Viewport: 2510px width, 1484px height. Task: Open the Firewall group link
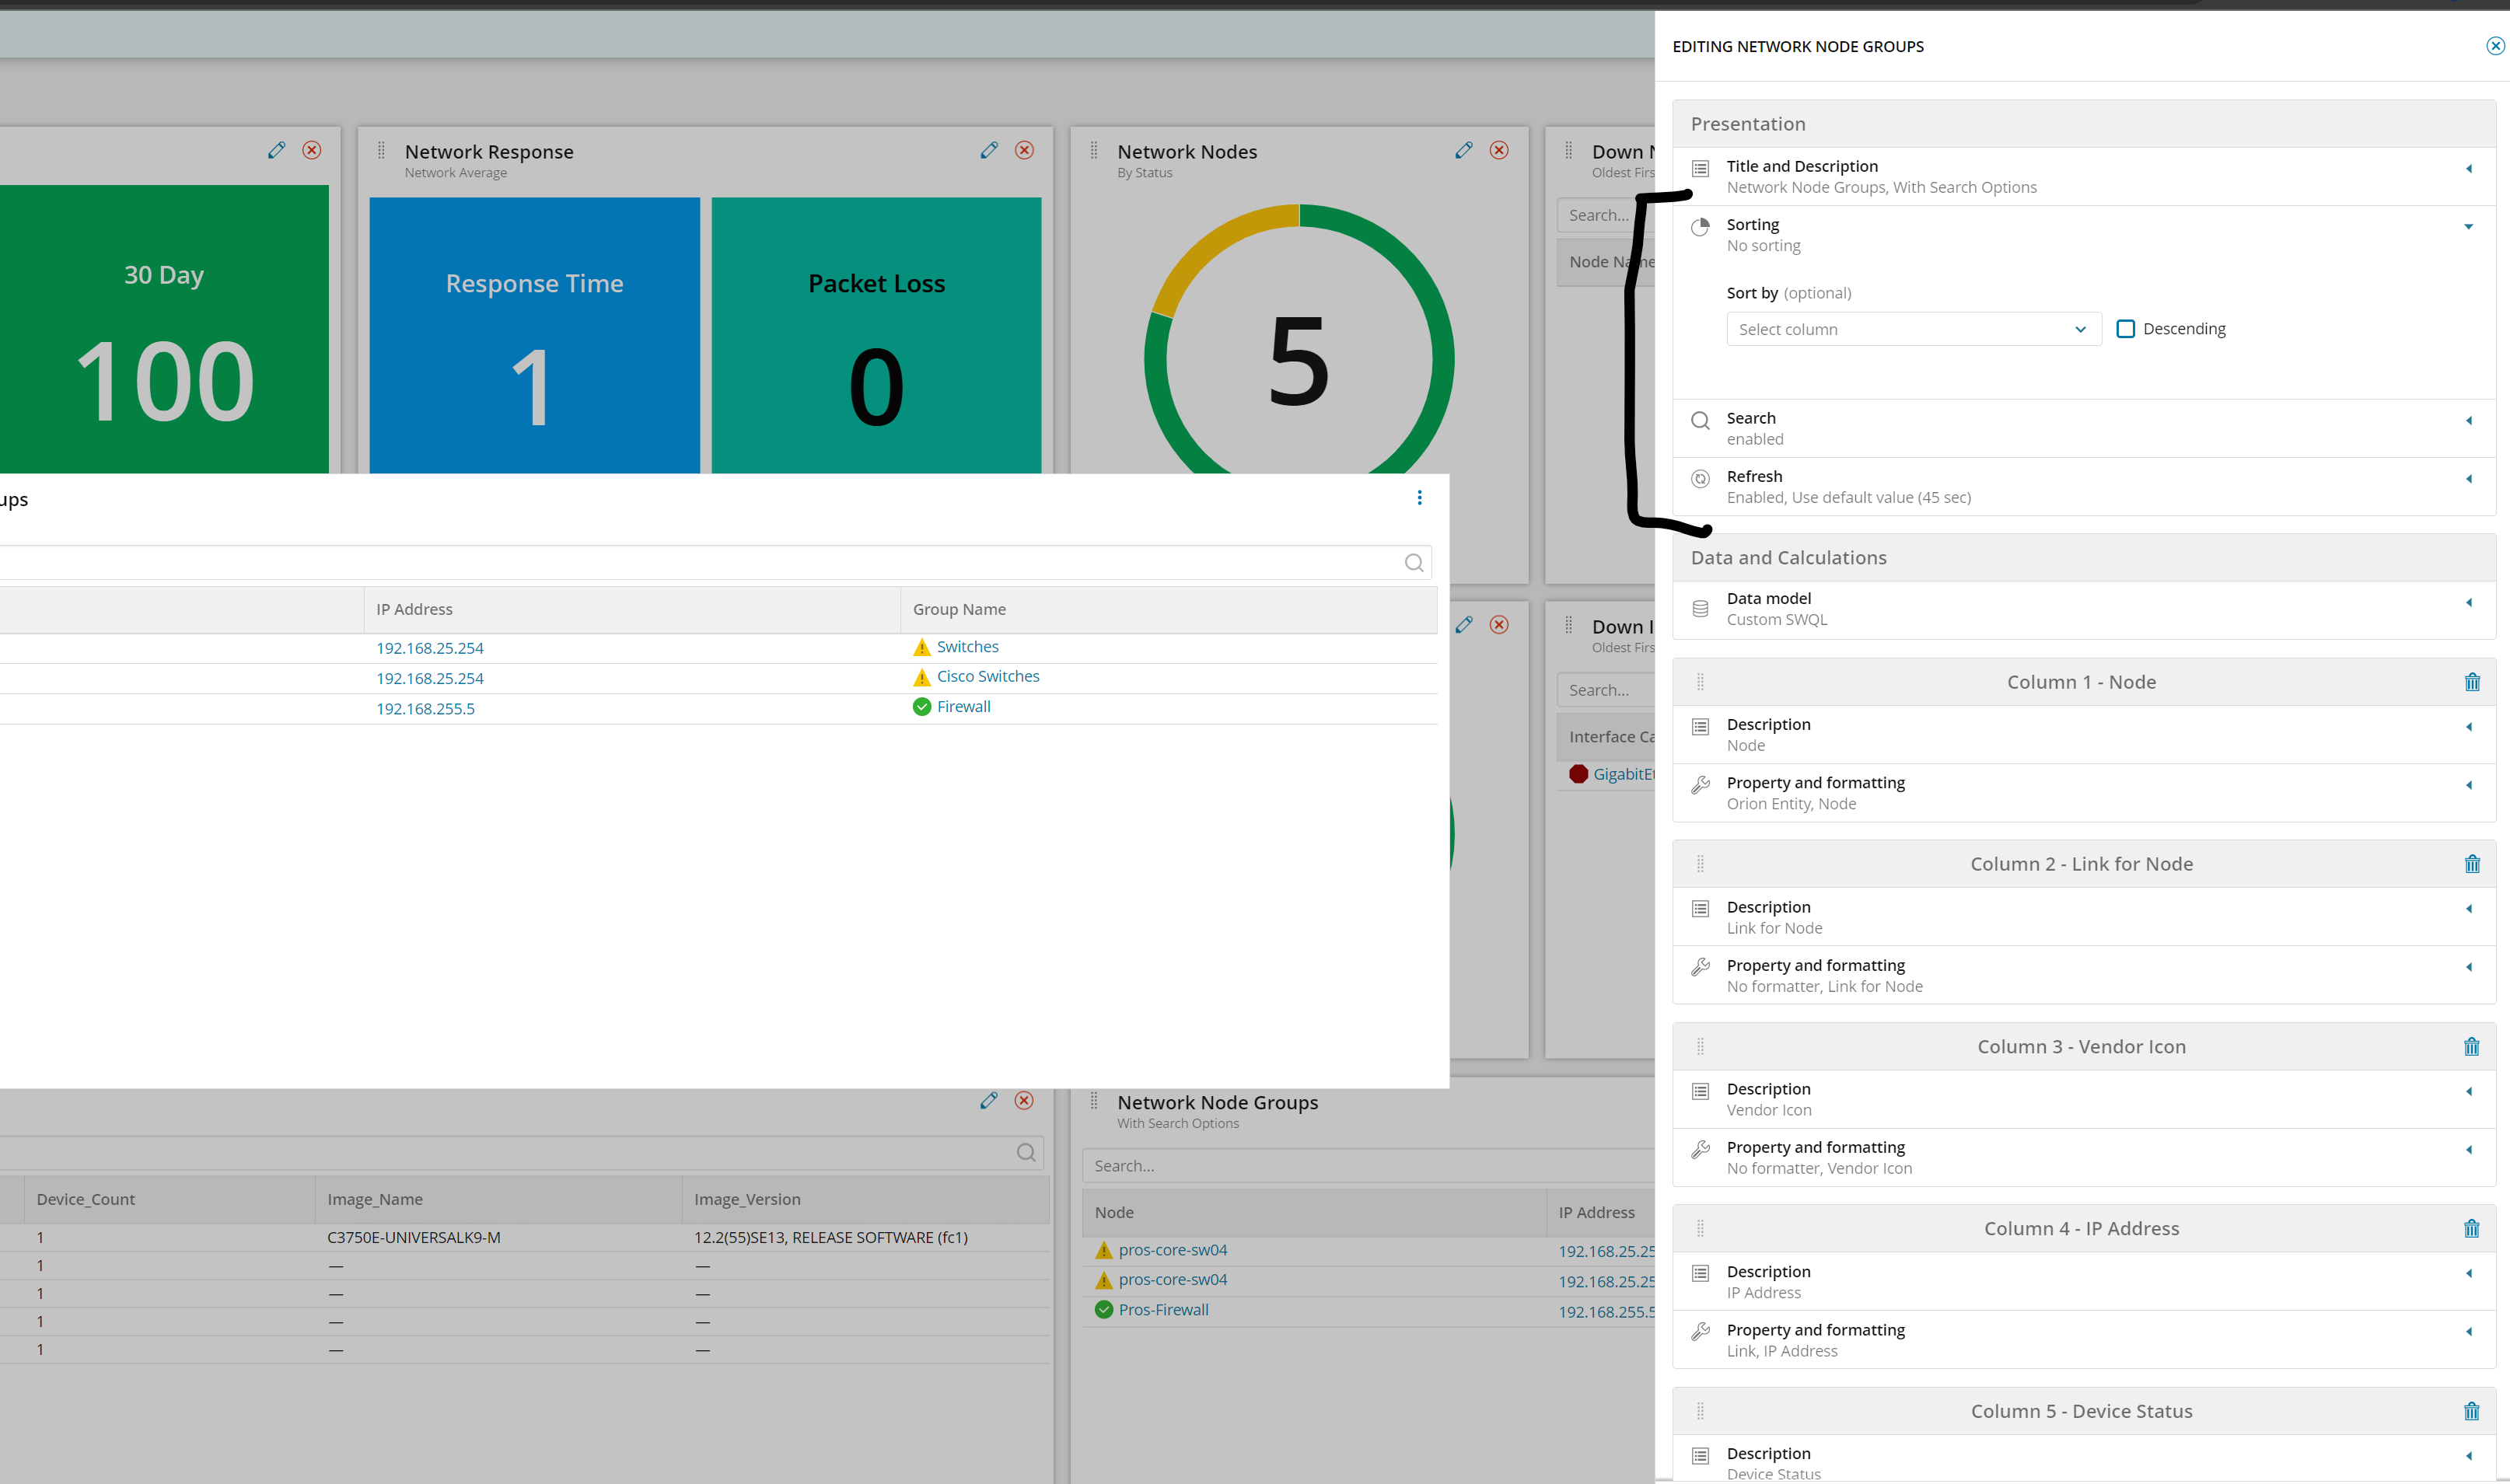coord(963,707)
